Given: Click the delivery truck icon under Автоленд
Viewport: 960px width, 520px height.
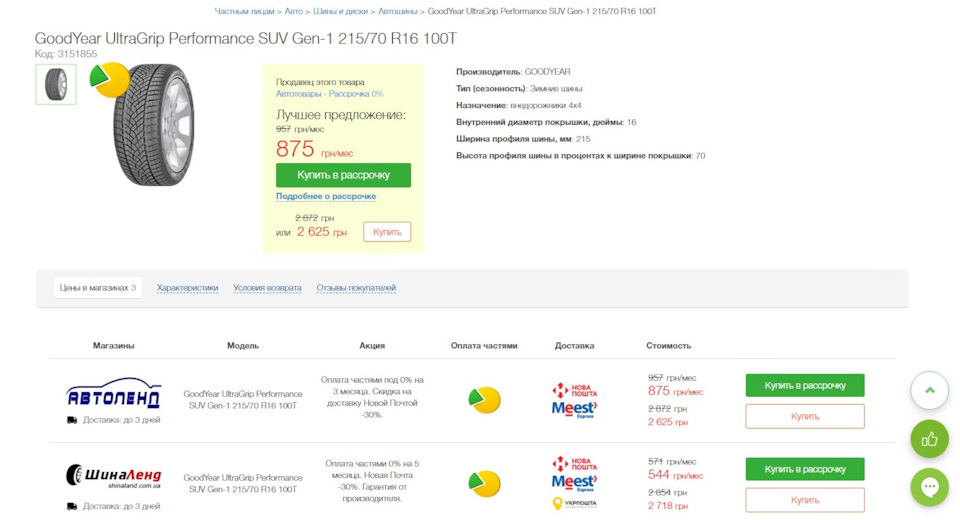Looking at the screenshot, I should point(72,420).
